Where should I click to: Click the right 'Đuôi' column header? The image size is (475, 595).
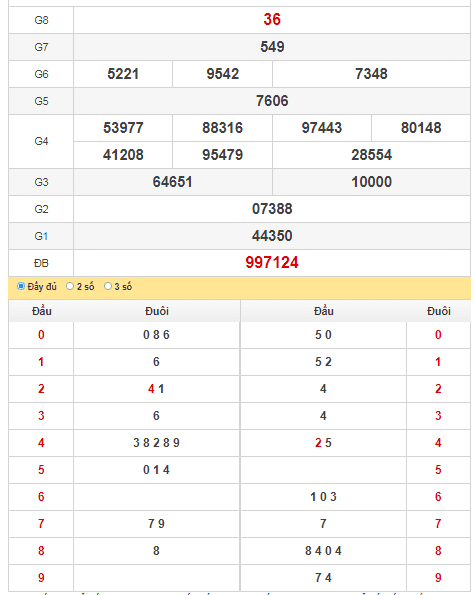coord(439,311)
